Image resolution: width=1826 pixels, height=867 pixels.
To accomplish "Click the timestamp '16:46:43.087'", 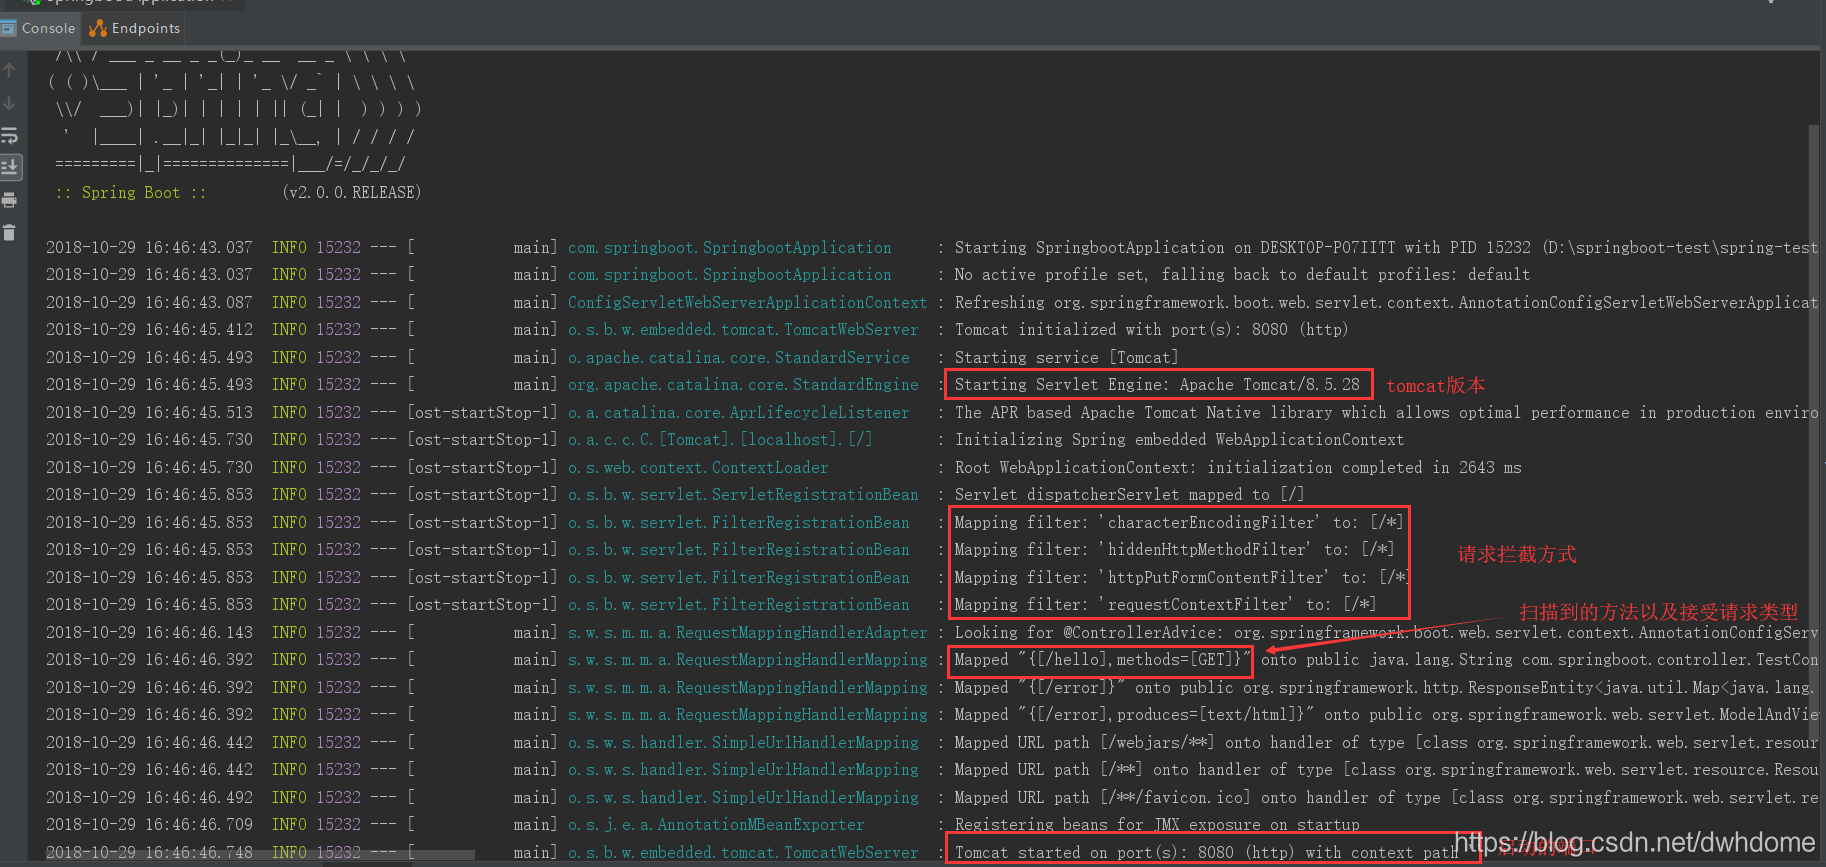I will 198,302.
